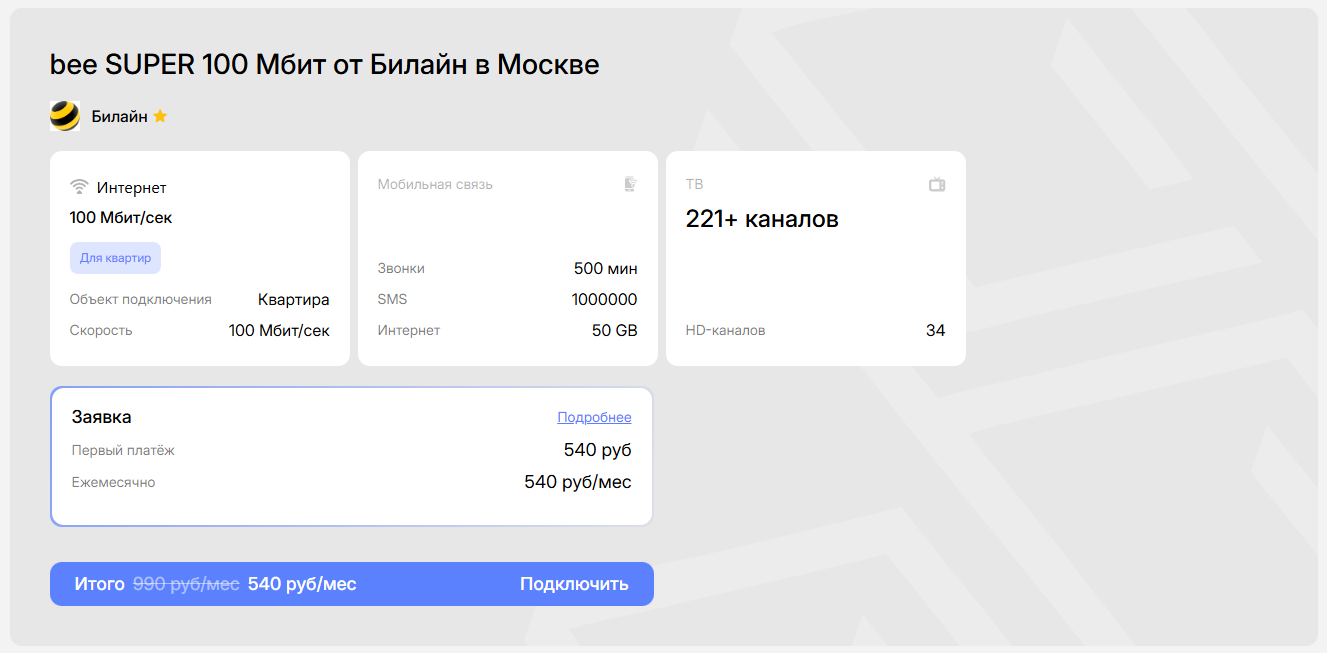Open the Подробнее link
This screenshot has height=653, width=1327.
click(x=594, y=417)
